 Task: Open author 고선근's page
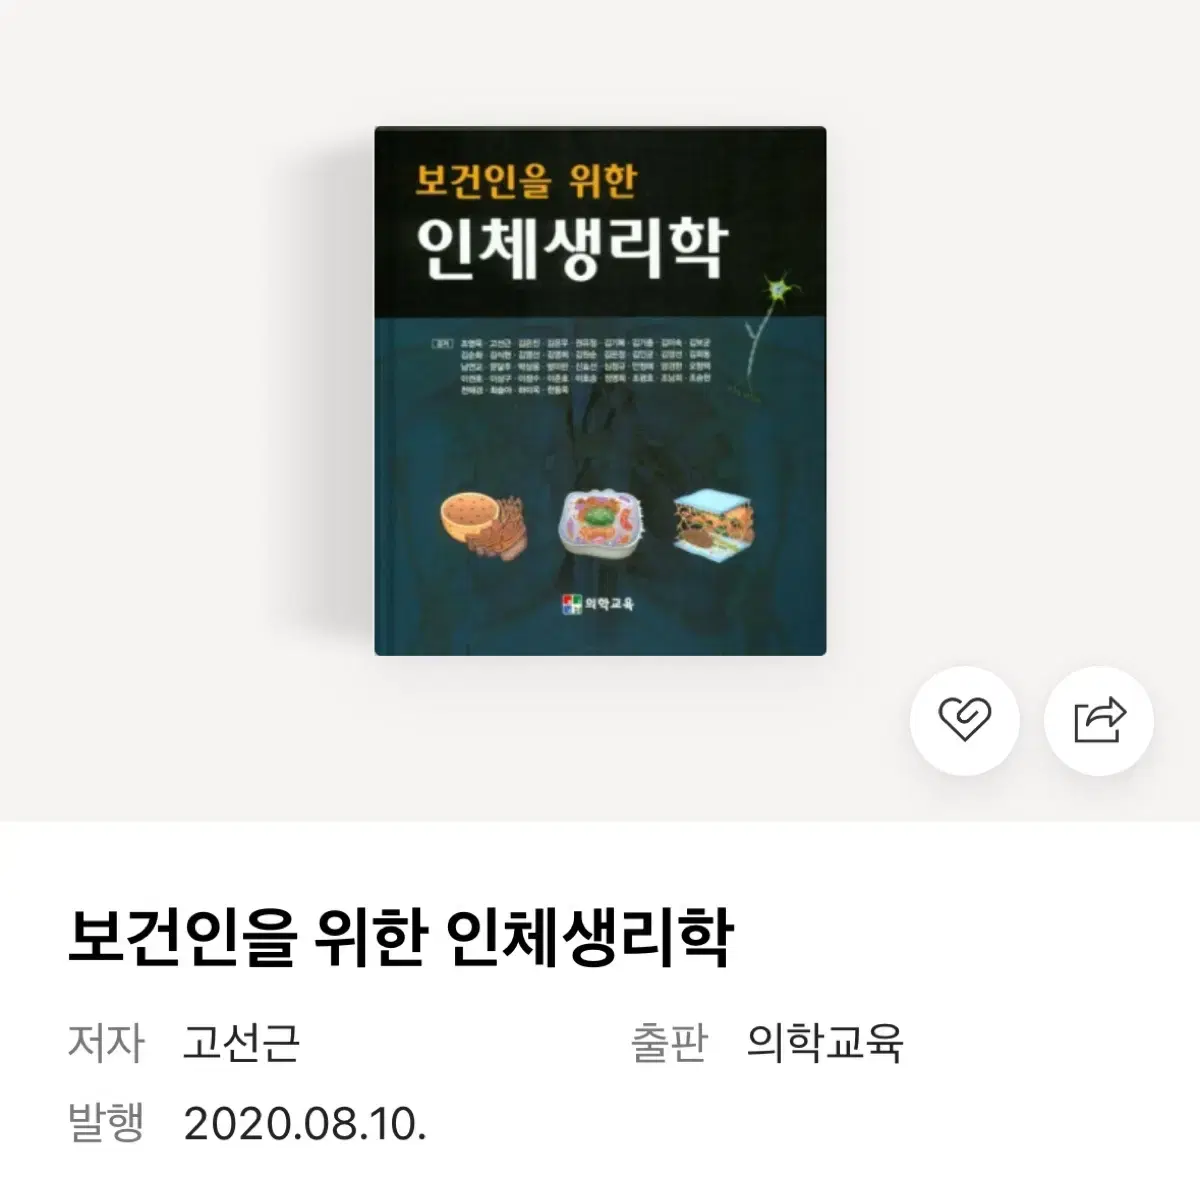tap(241, 1042)
